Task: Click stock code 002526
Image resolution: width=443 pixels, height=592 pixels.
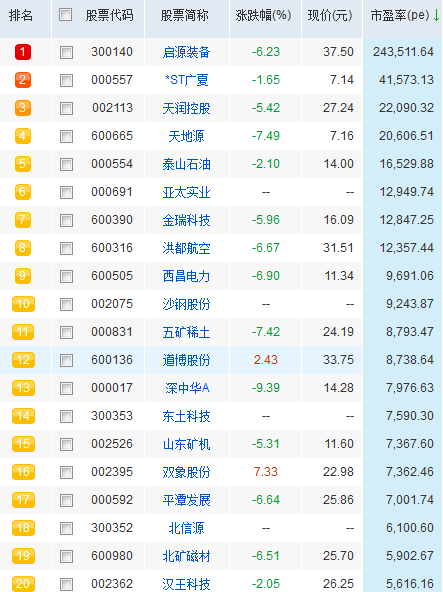Action: [112, 444]
